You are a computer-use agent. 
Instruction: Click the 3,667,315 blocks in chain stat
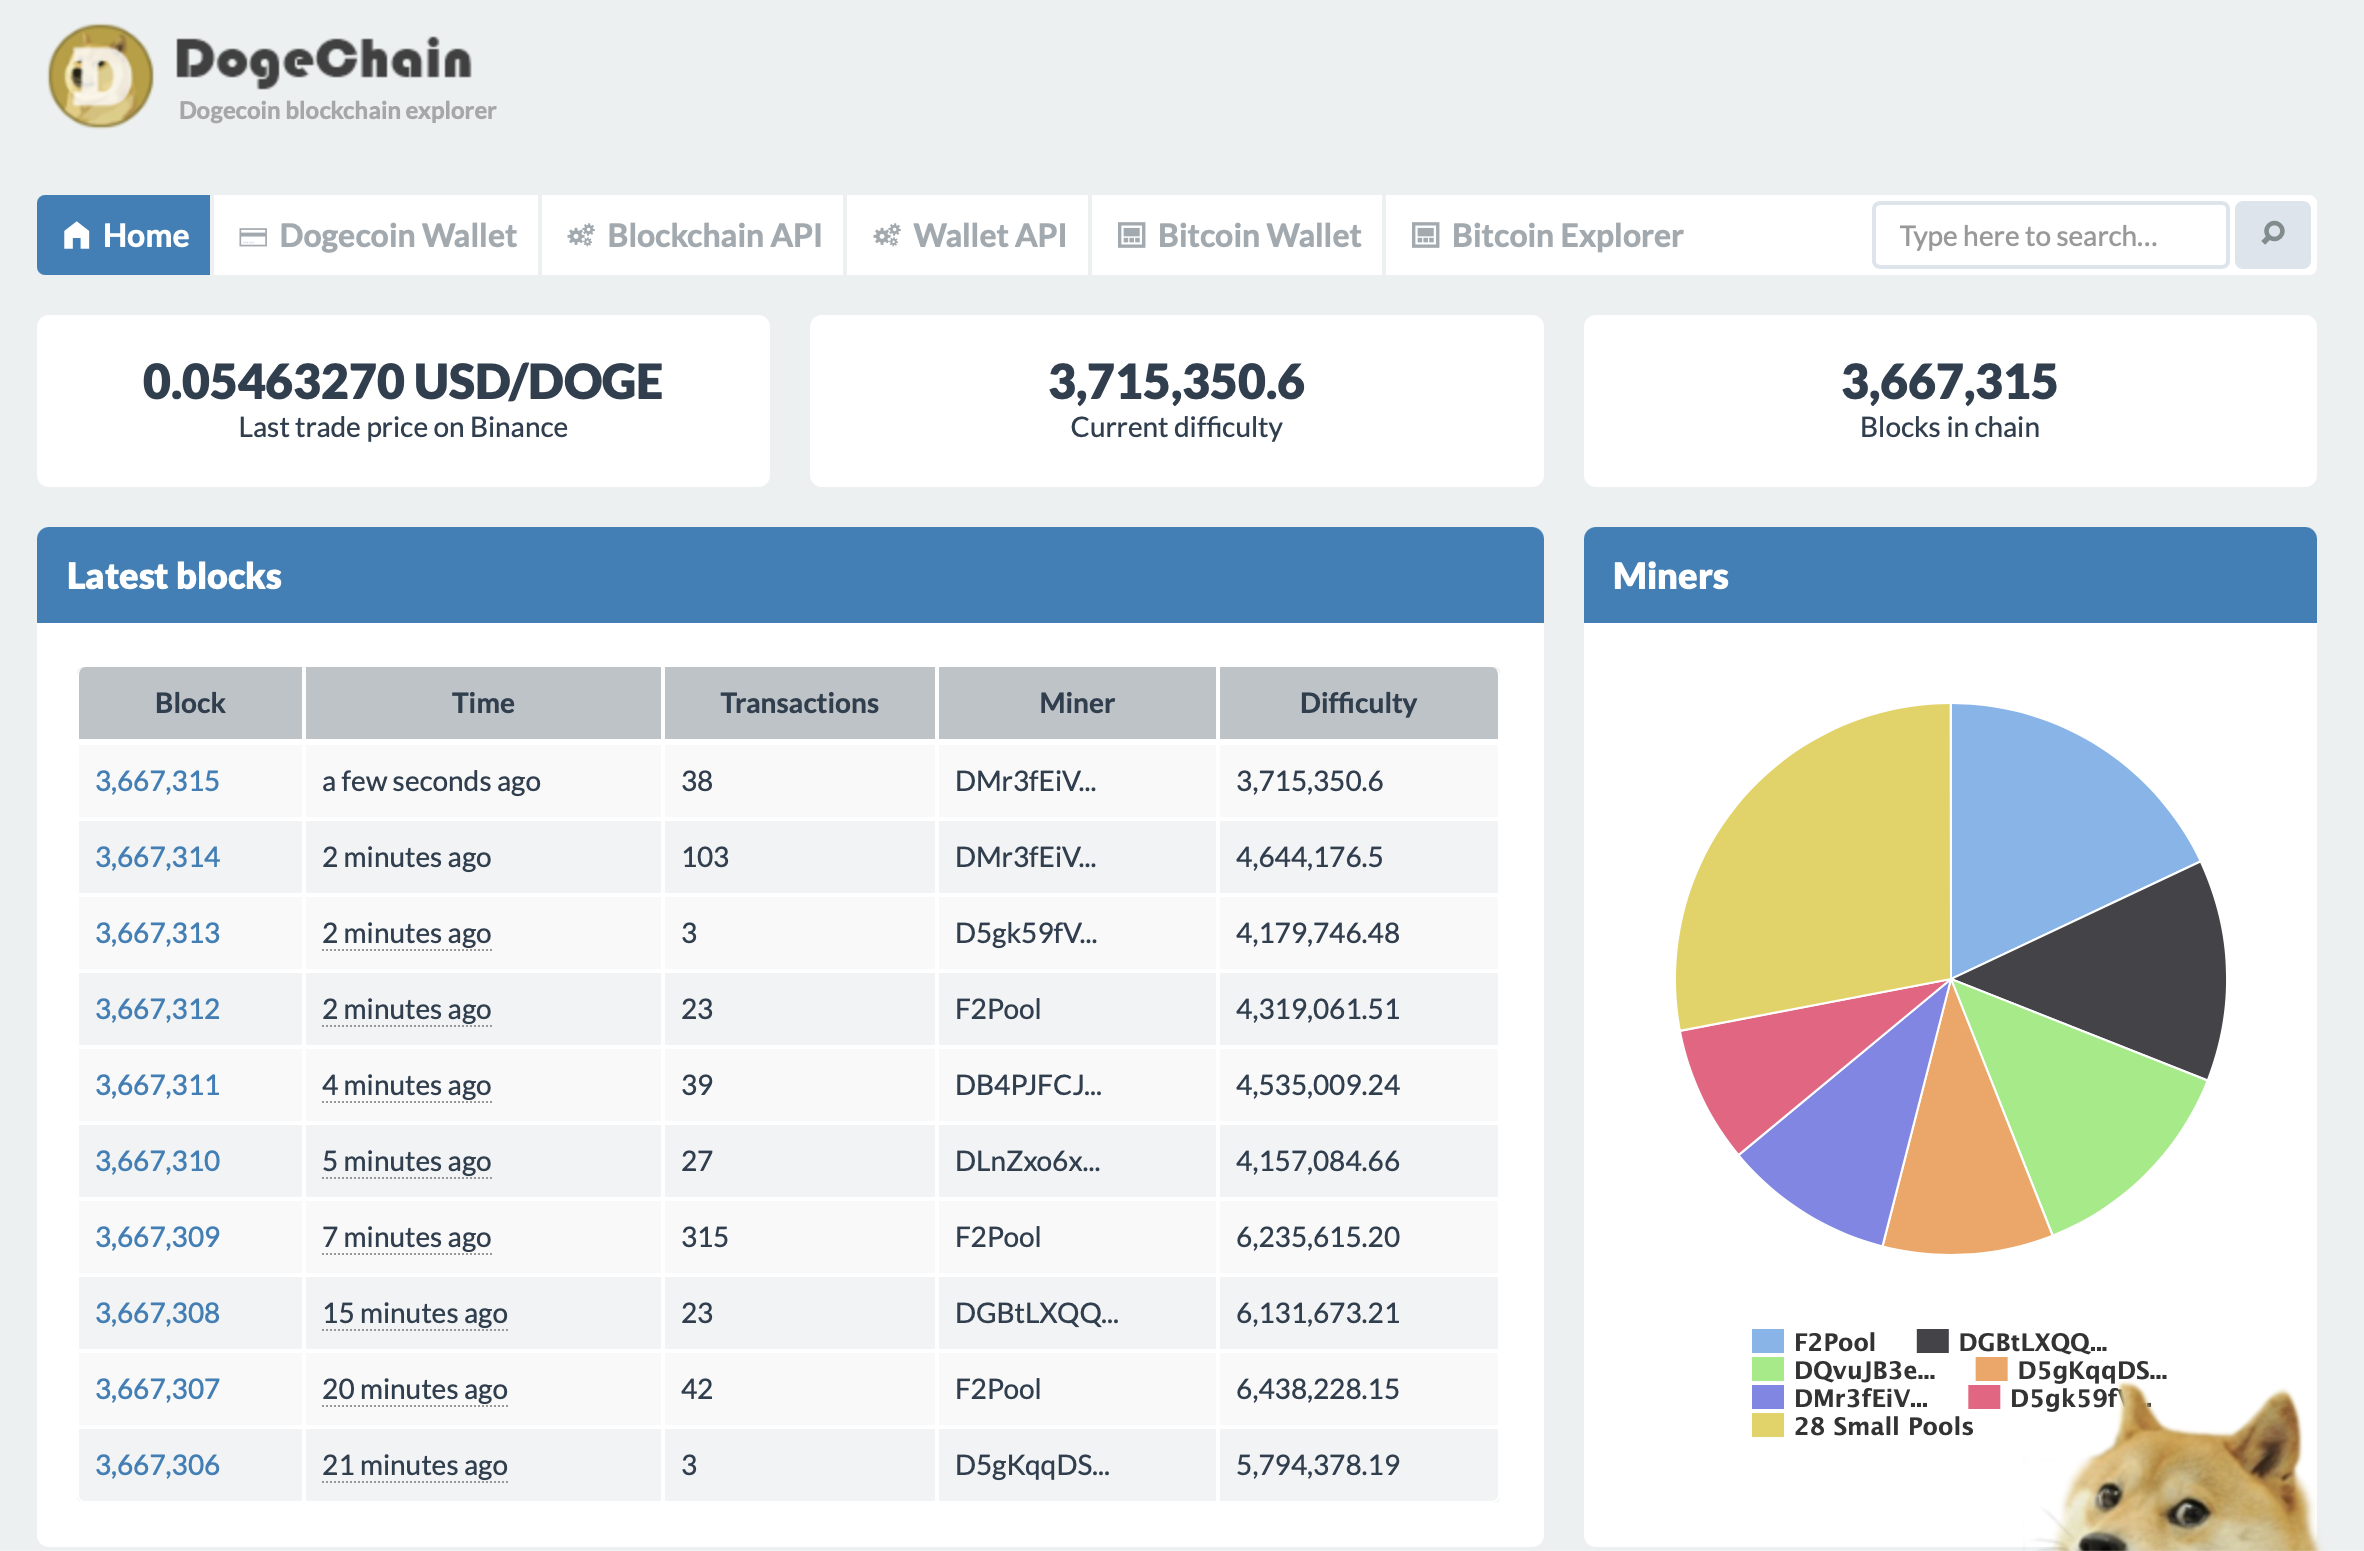tap(1949, 381)
